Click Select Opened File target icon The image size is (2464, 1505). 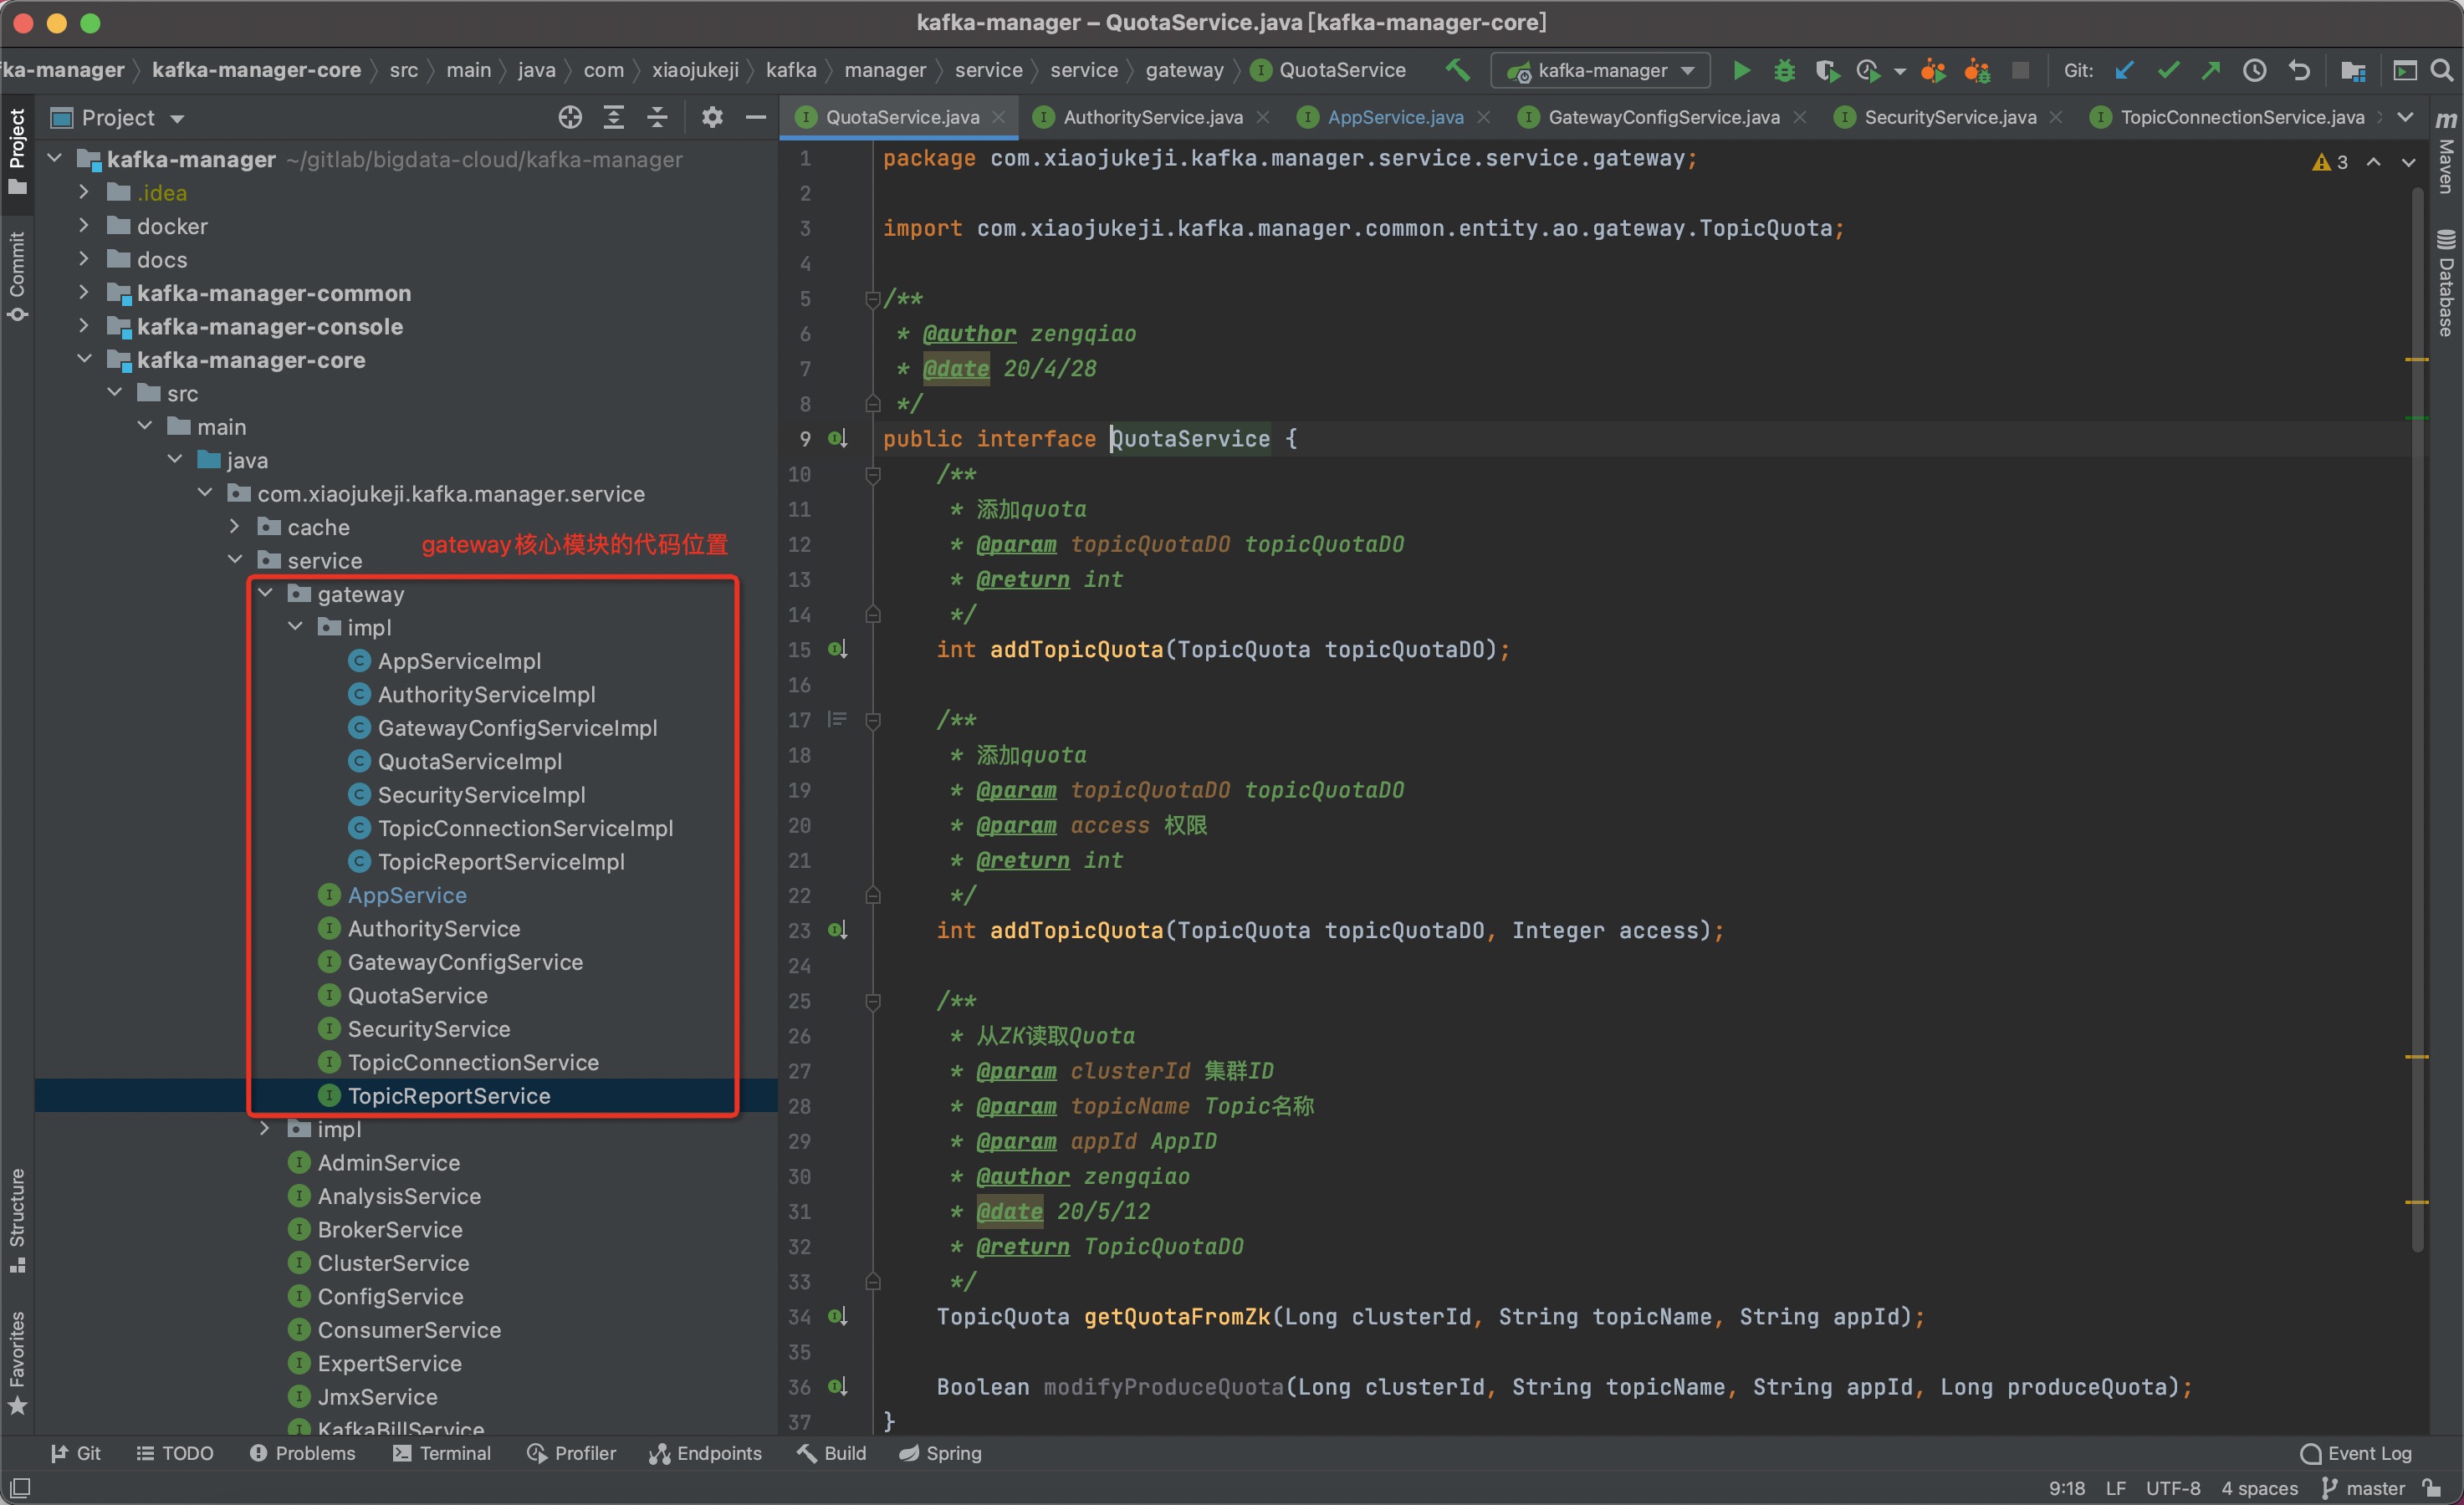[570, 118]
